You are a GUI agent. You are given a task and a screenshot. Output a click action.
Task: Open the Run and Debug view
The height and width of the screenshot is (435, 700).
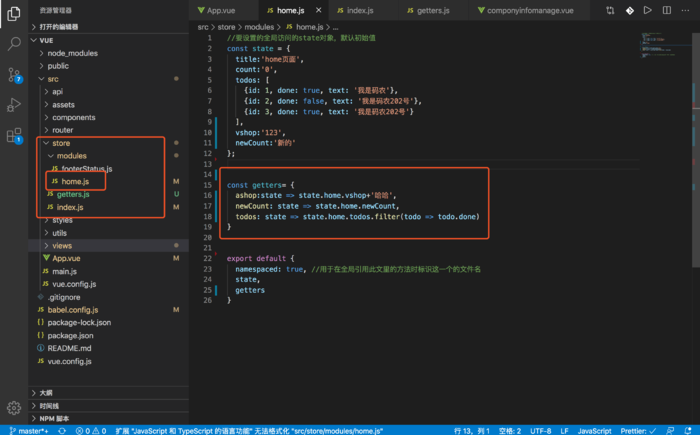(x=14, y=105)
